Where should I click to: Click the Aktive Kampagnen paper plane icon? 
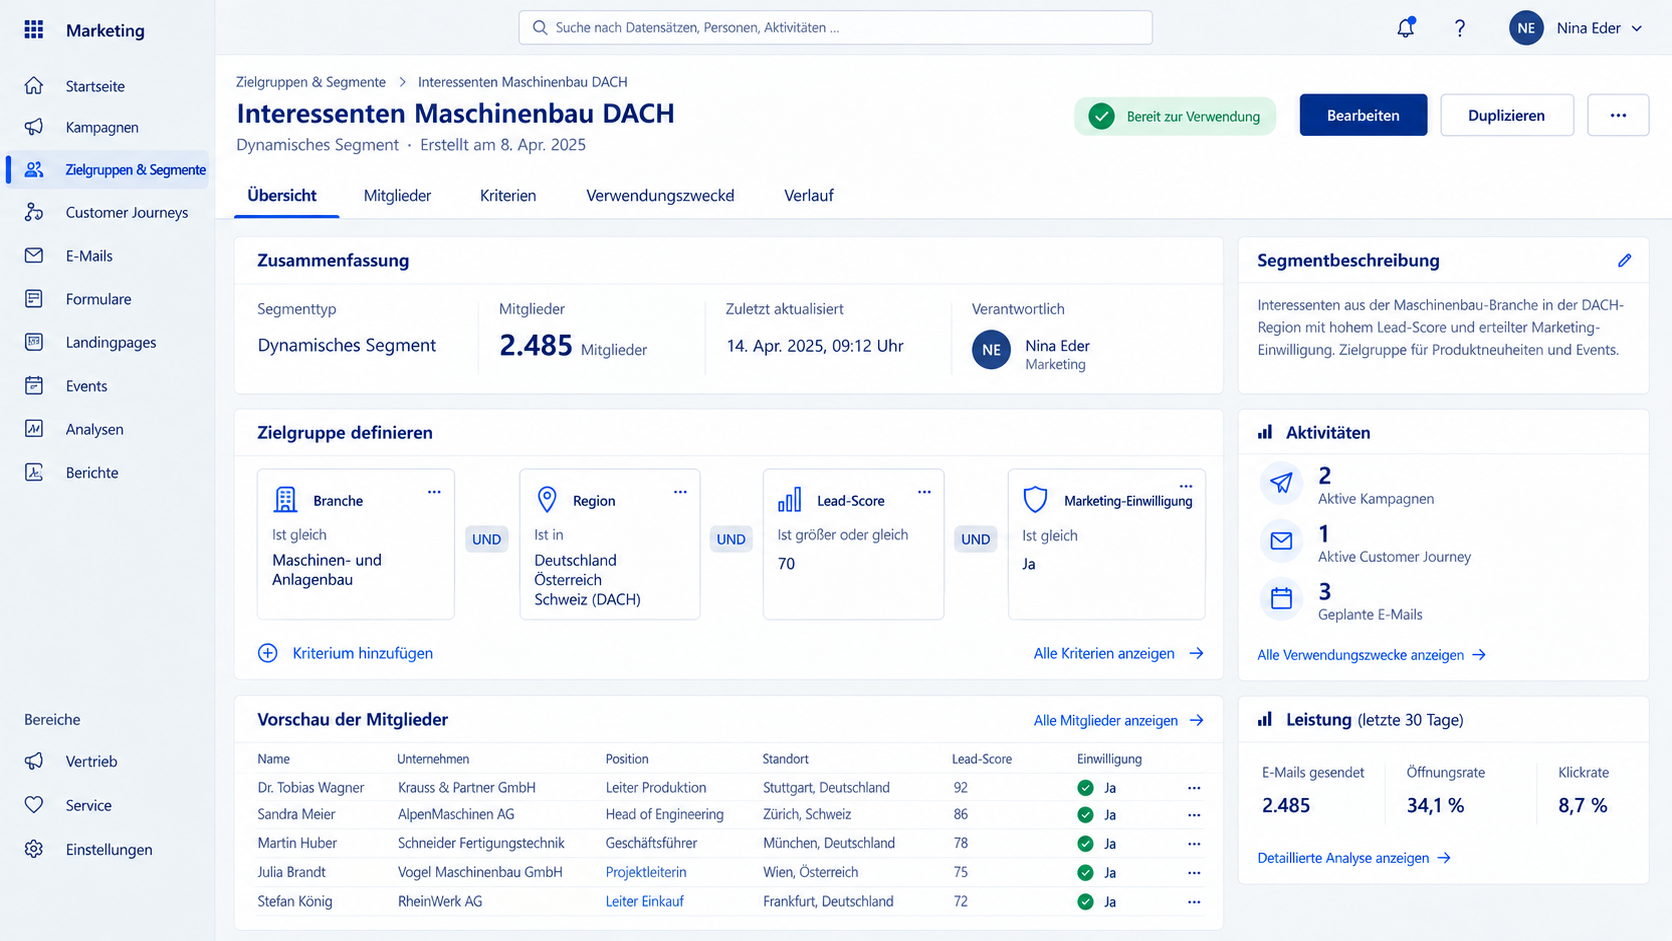pyautogui.click(x=1281, y=483)
